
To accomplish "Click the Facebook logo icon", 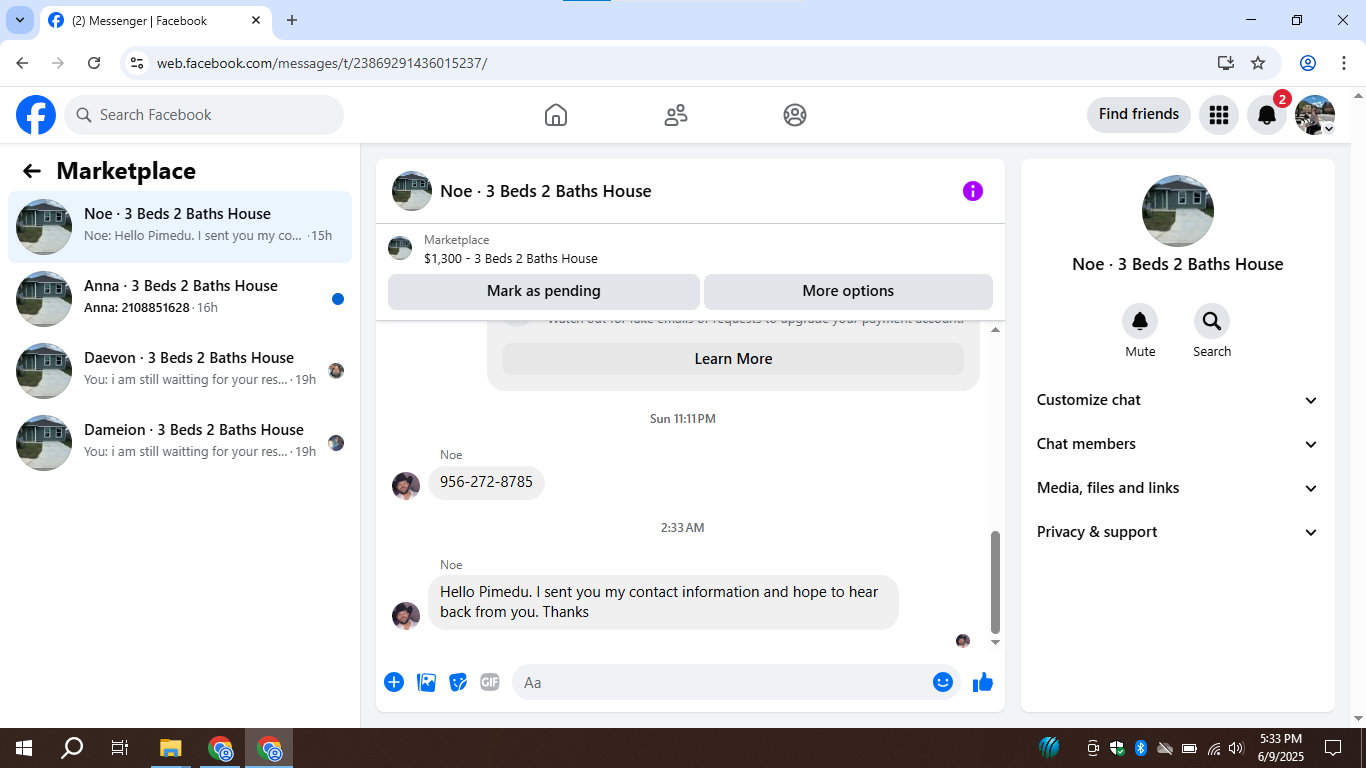I will (36, 115).
